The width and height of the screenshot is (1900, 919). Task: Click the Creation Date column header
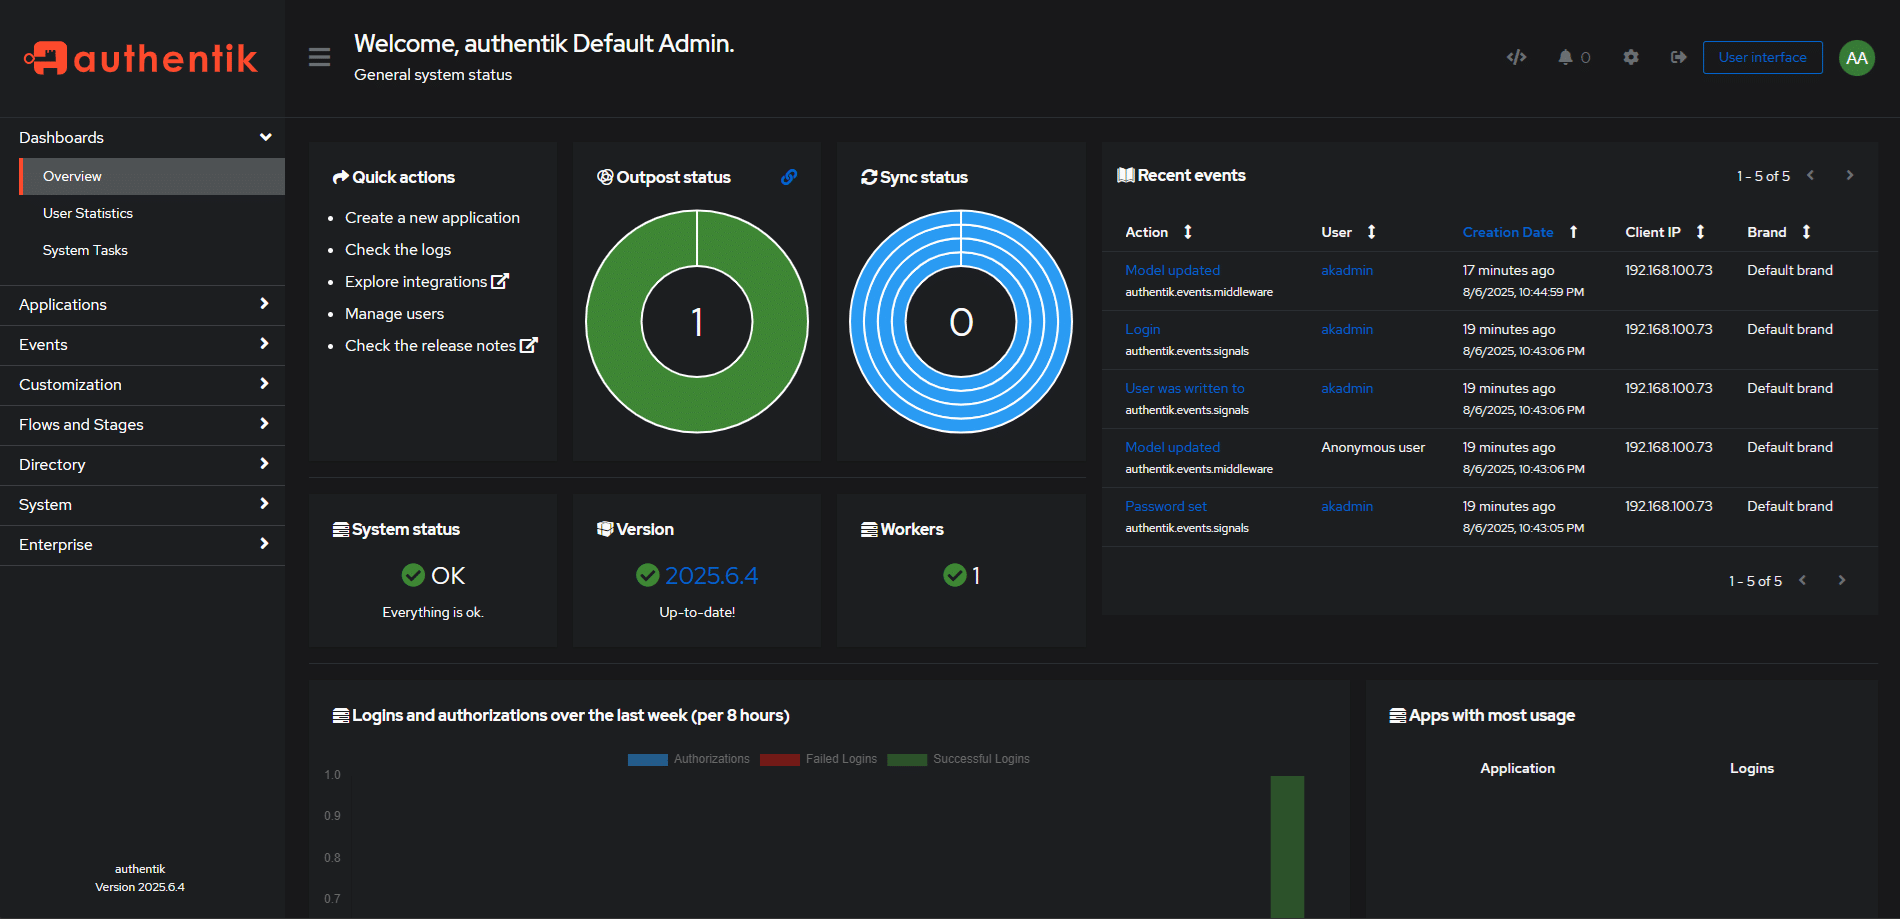coord(1508,232)
